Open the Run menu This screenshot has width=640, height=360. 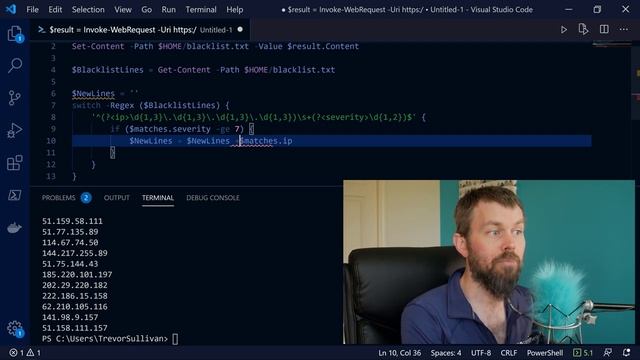[169, 9]
